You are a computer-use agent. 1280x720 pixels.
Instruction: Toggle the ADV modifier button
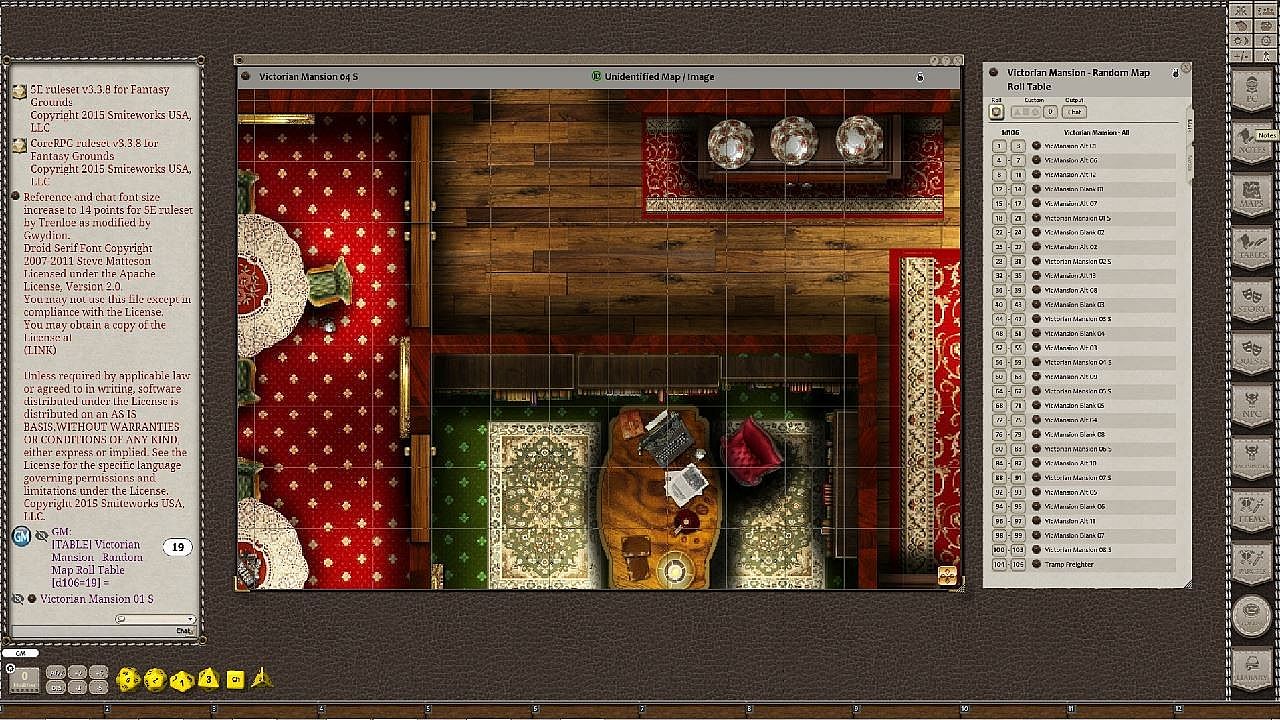click(56, 671)
